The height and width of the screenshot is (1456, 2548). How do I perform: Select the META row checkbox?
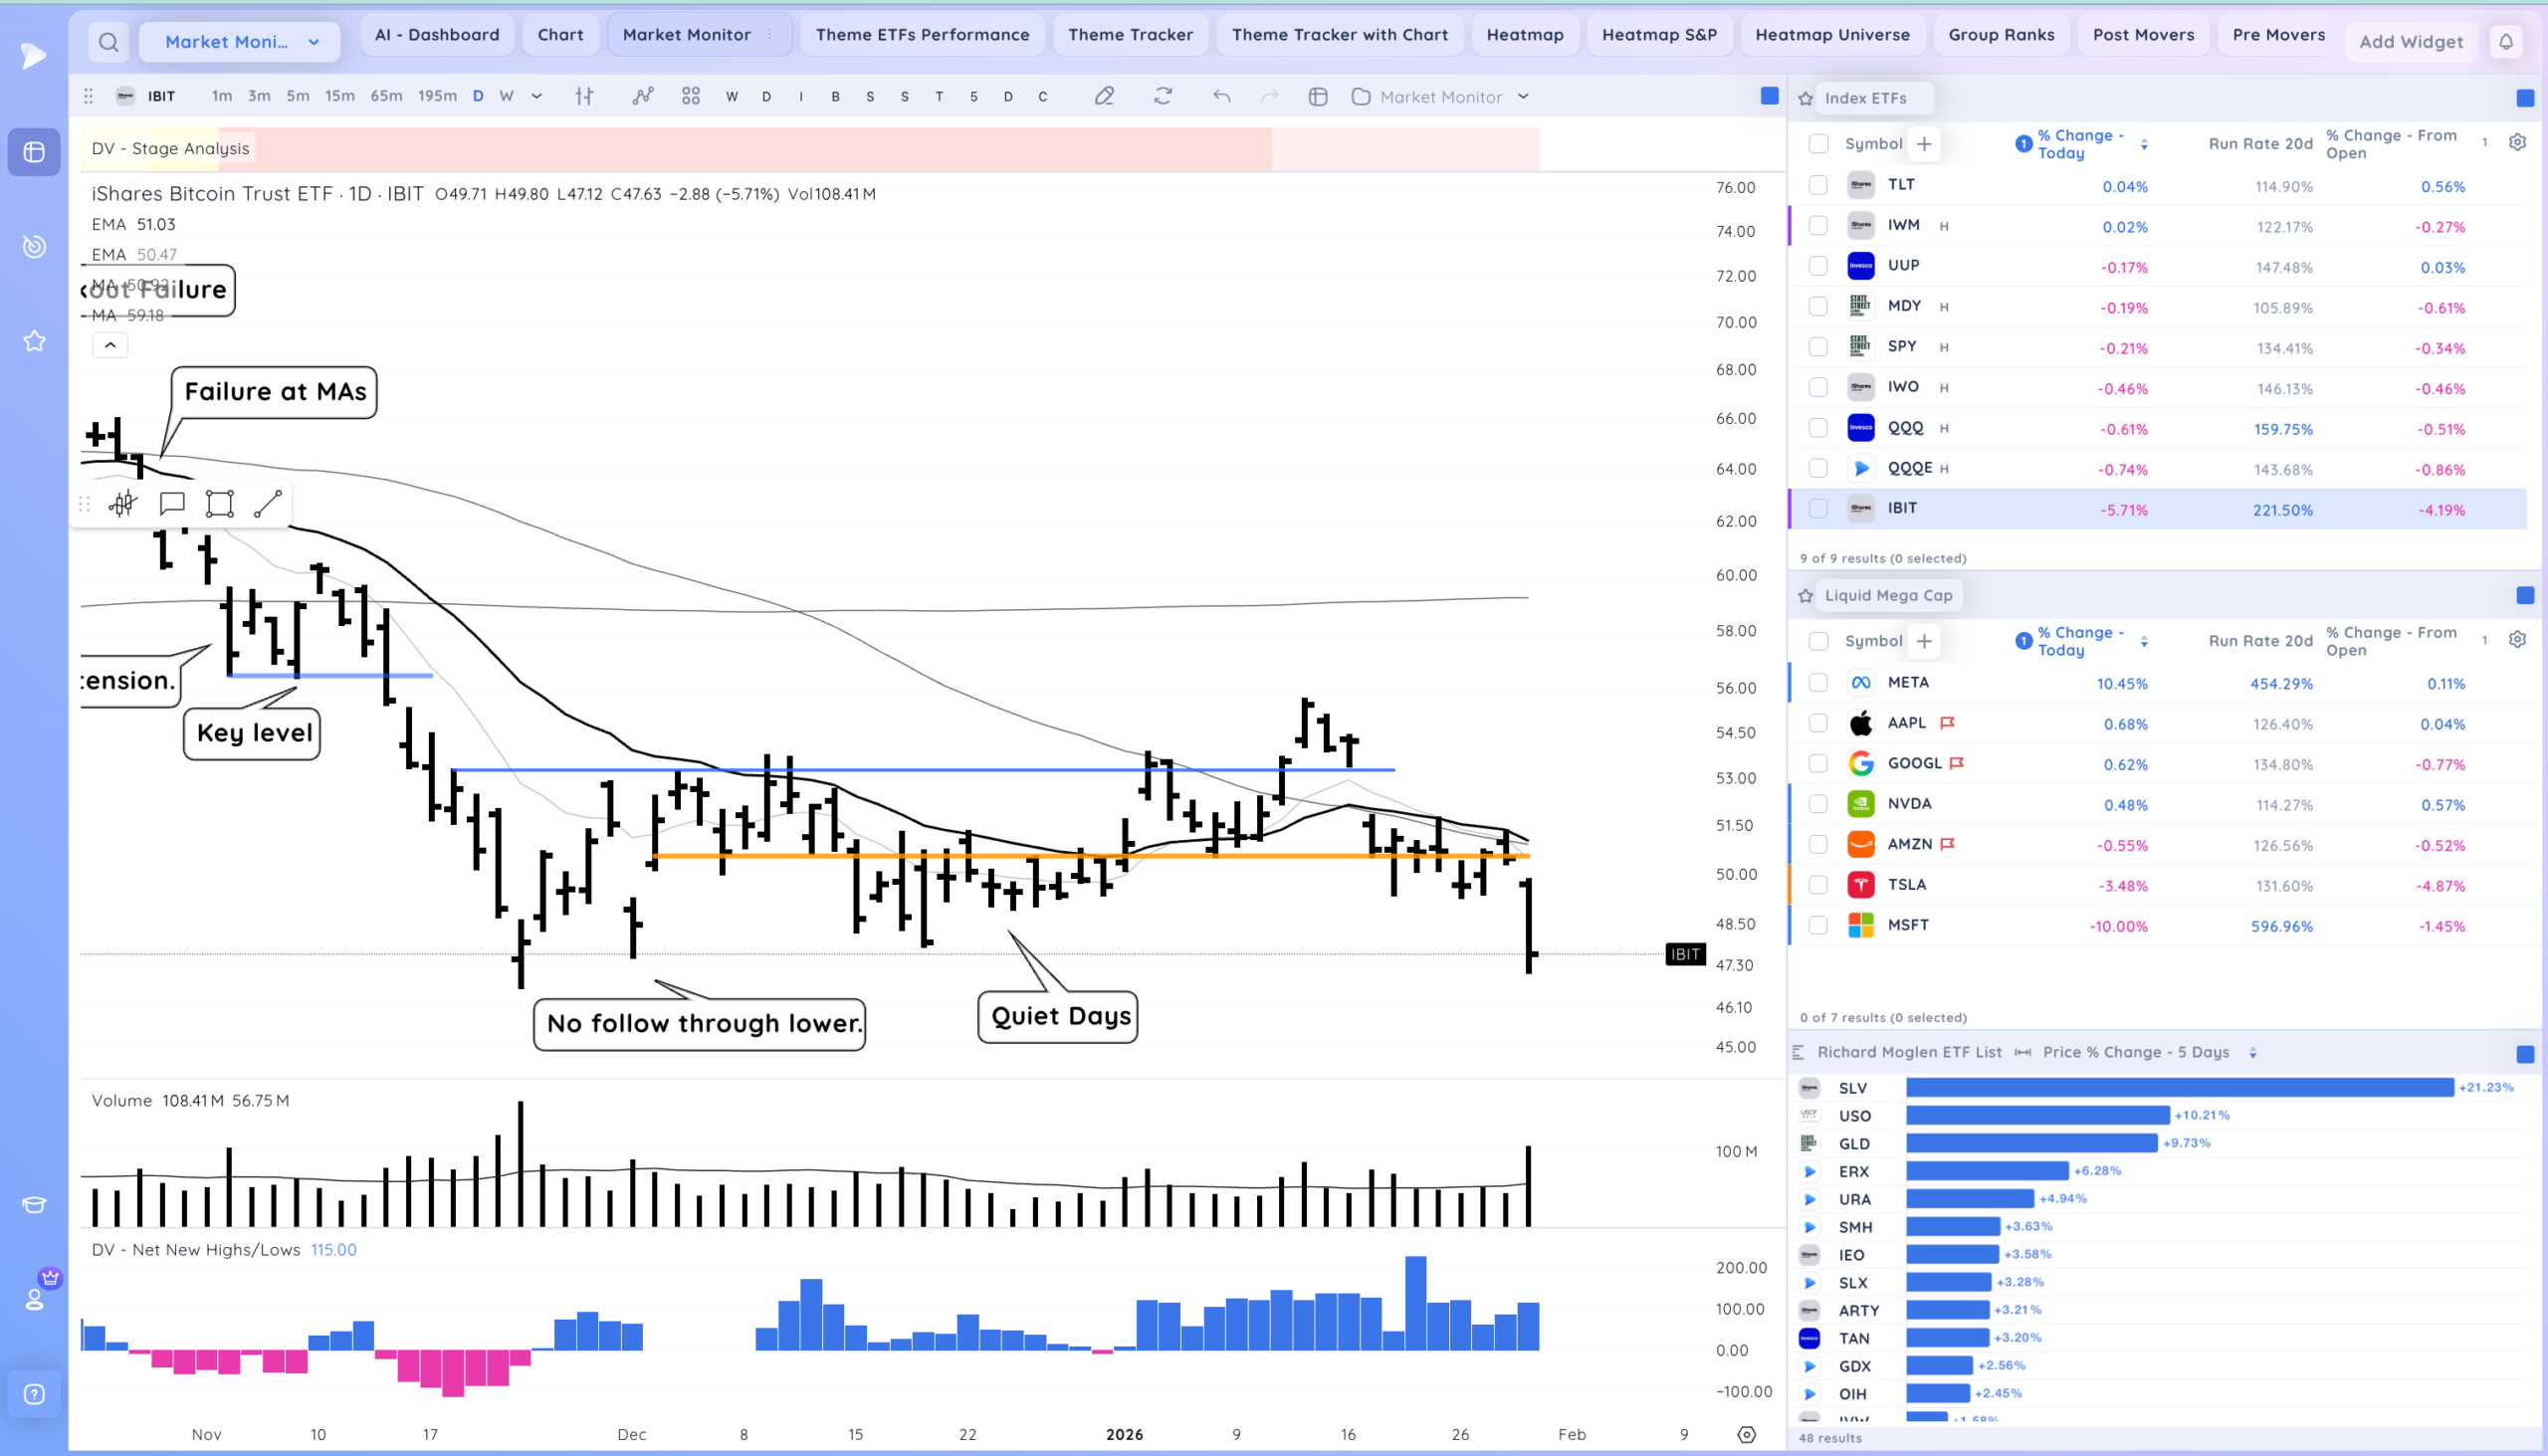[x=1817, y=682]
